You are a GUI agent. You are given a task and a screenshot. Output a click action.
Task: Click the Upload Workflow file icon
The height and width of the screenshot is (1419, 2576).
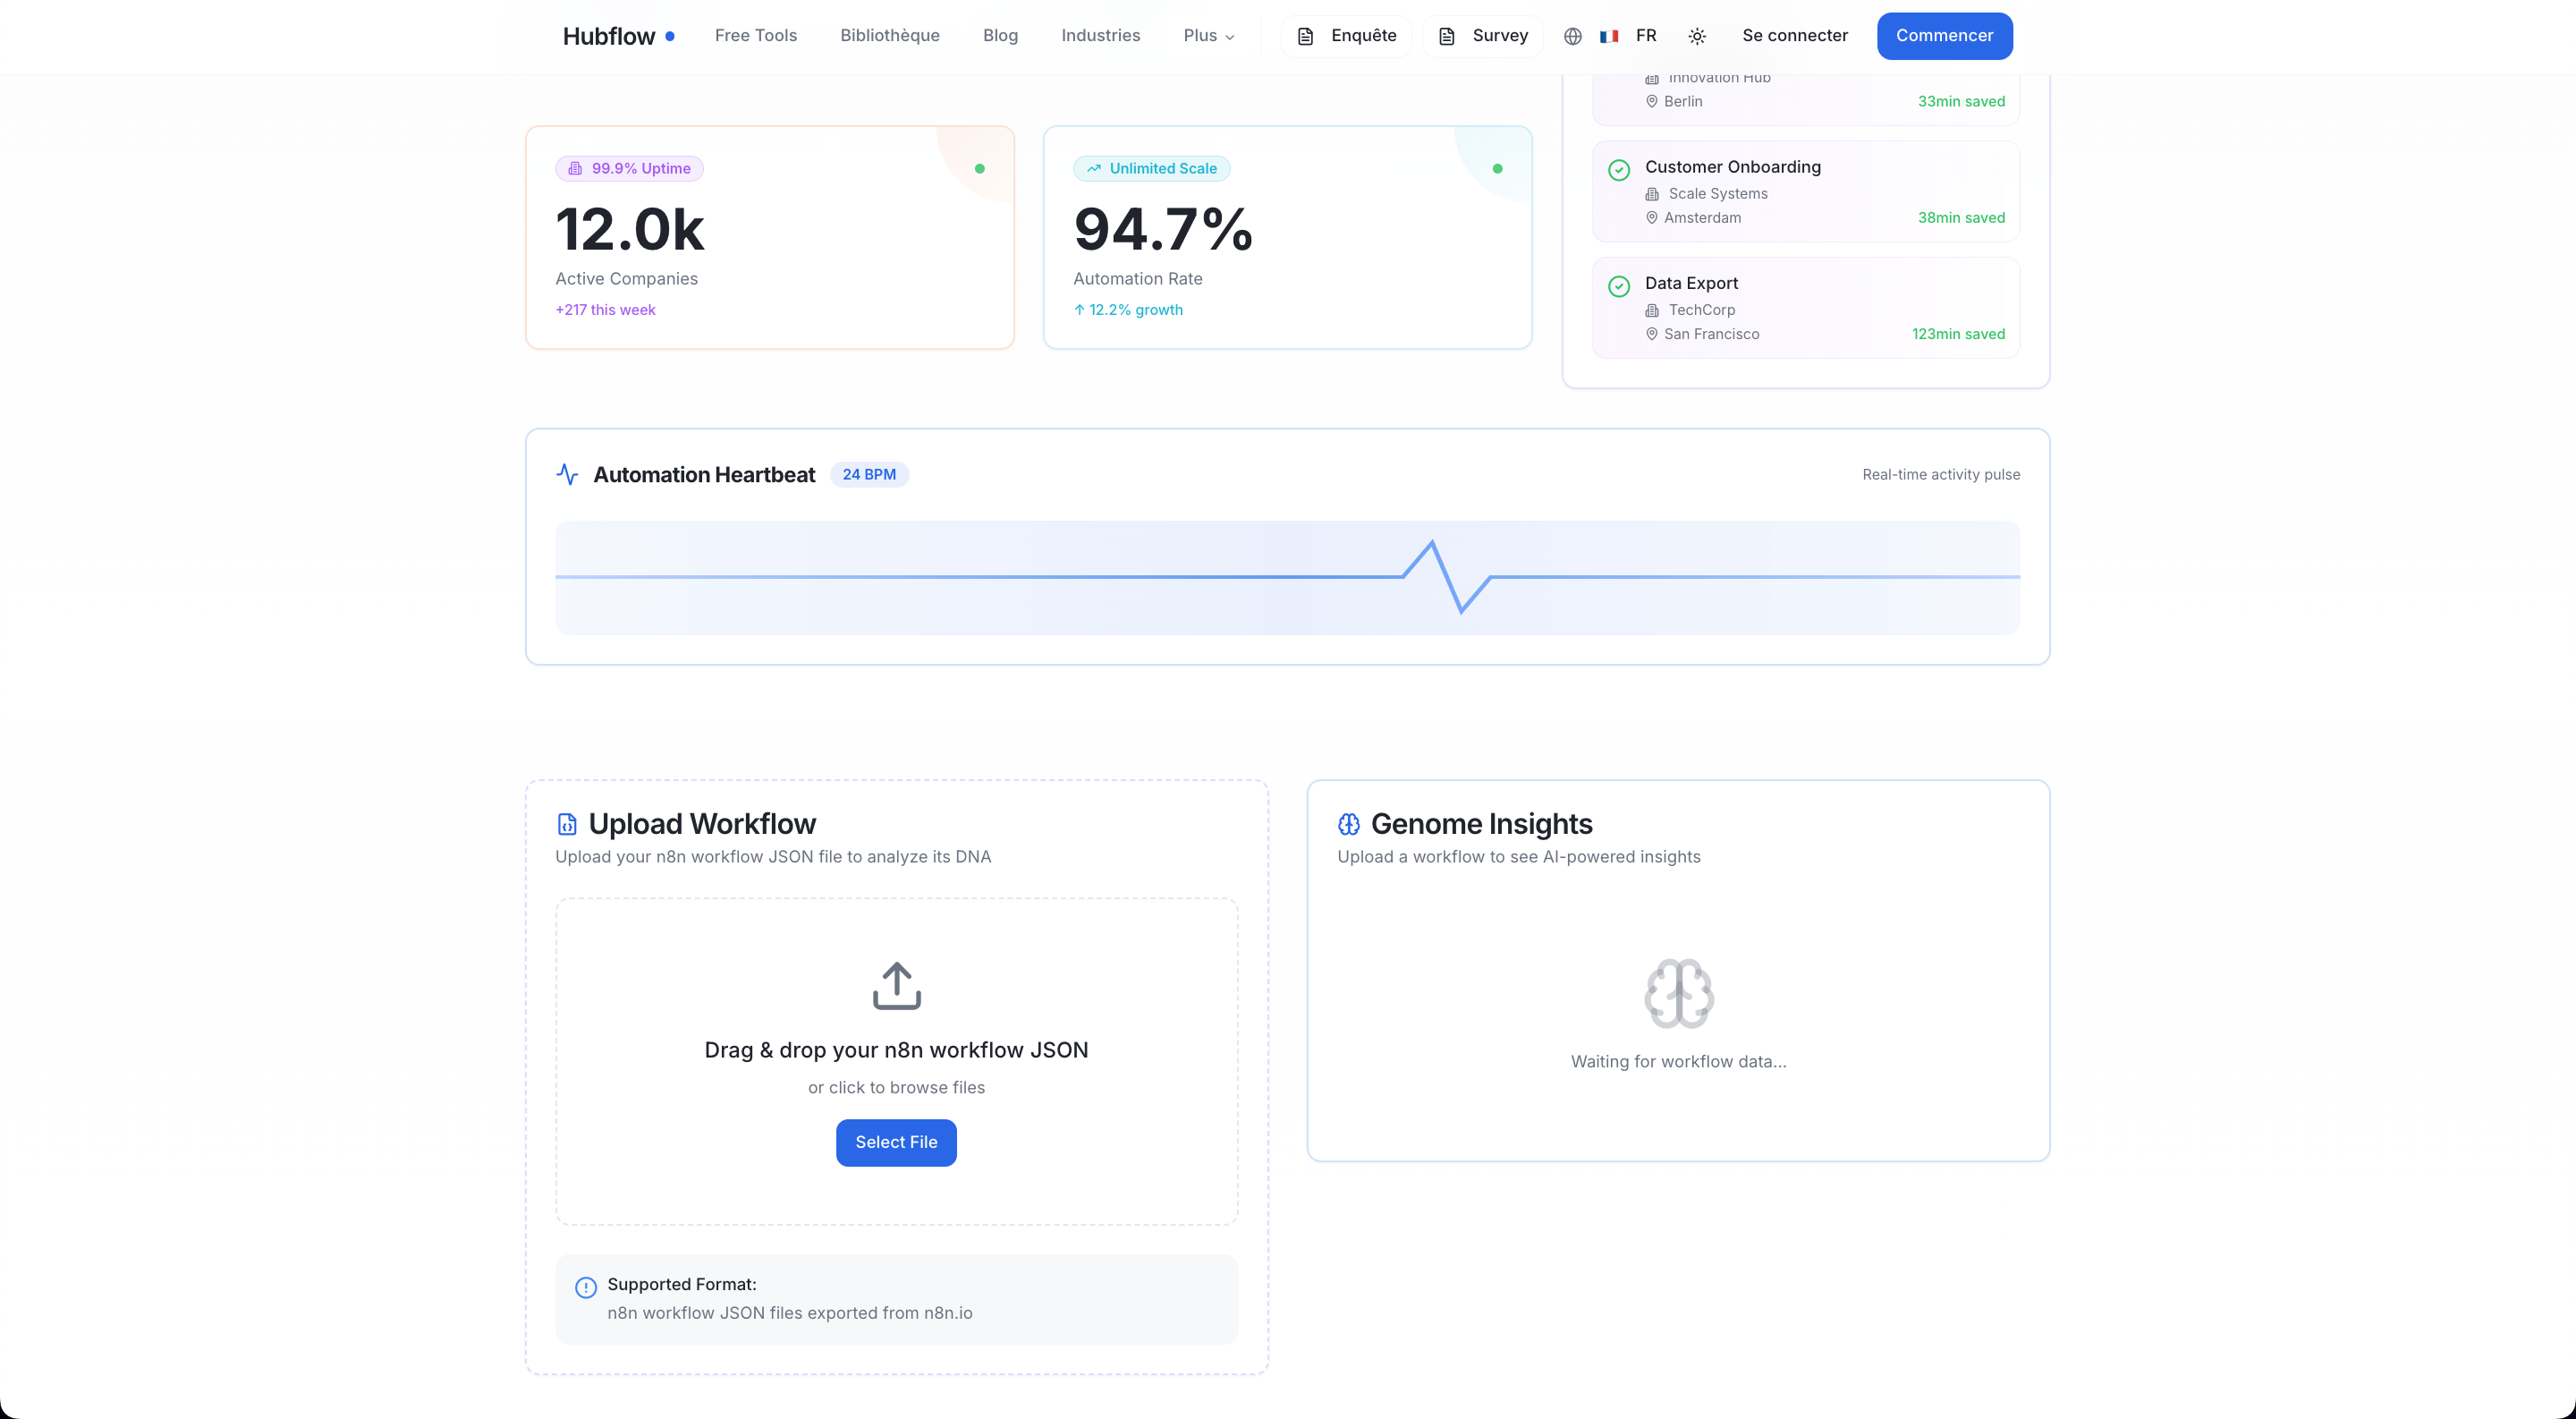tap(567, 824)
